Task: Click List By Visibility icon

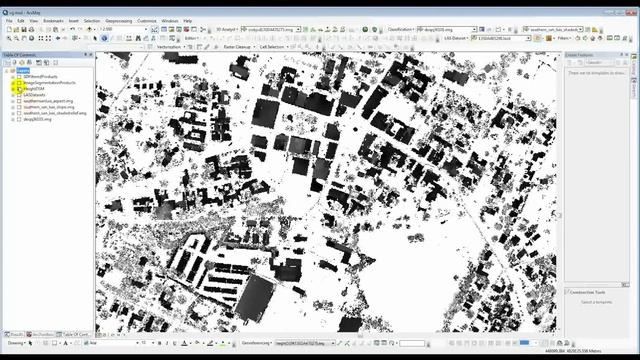Action: click(x=22, y=62)
